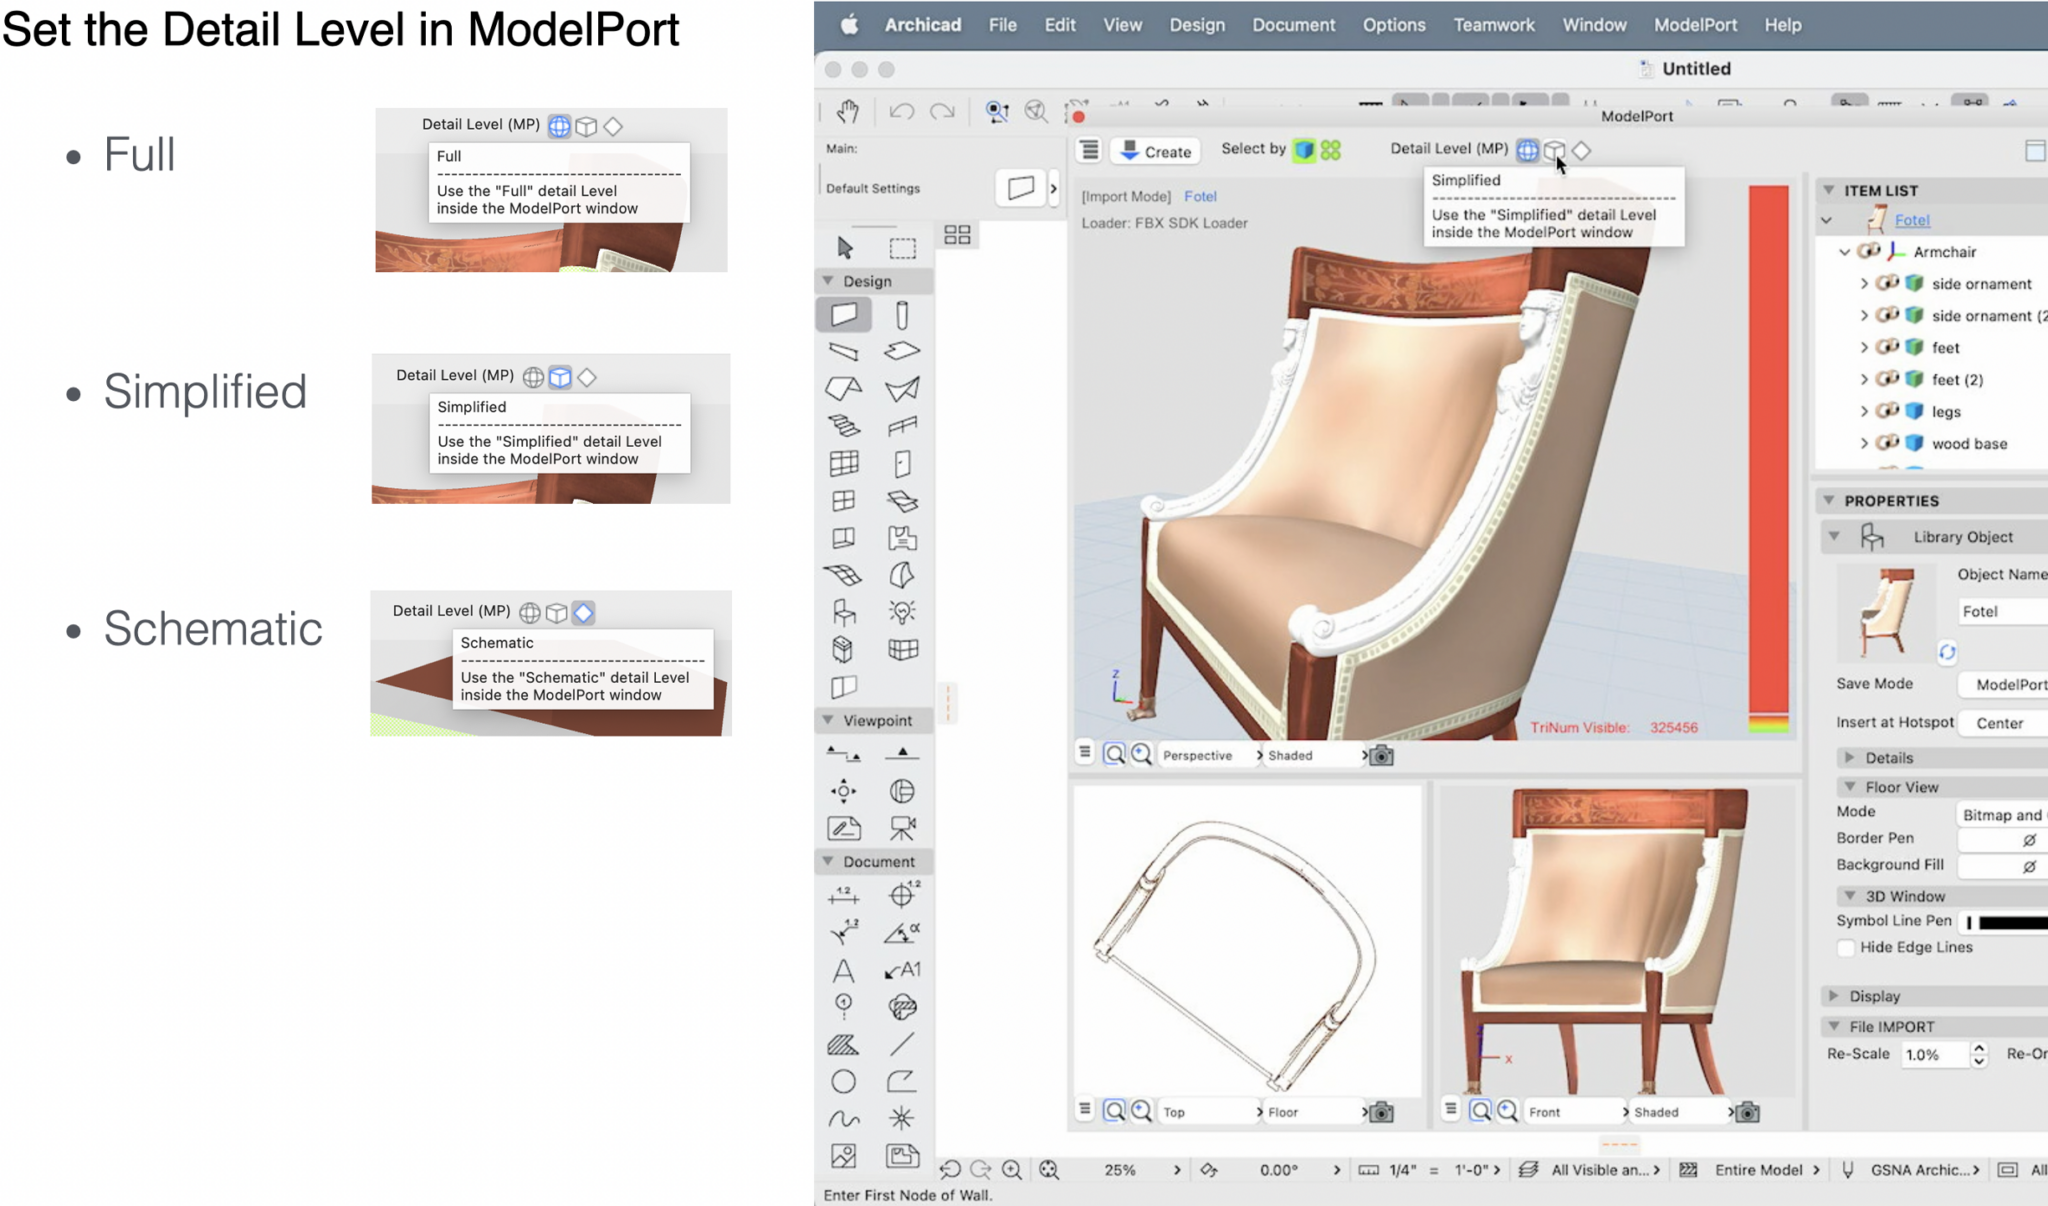This screenshot has height=1206, width=2048.
Task: Take a snapshot of the Perspective view
Action: coord(1382,755)
